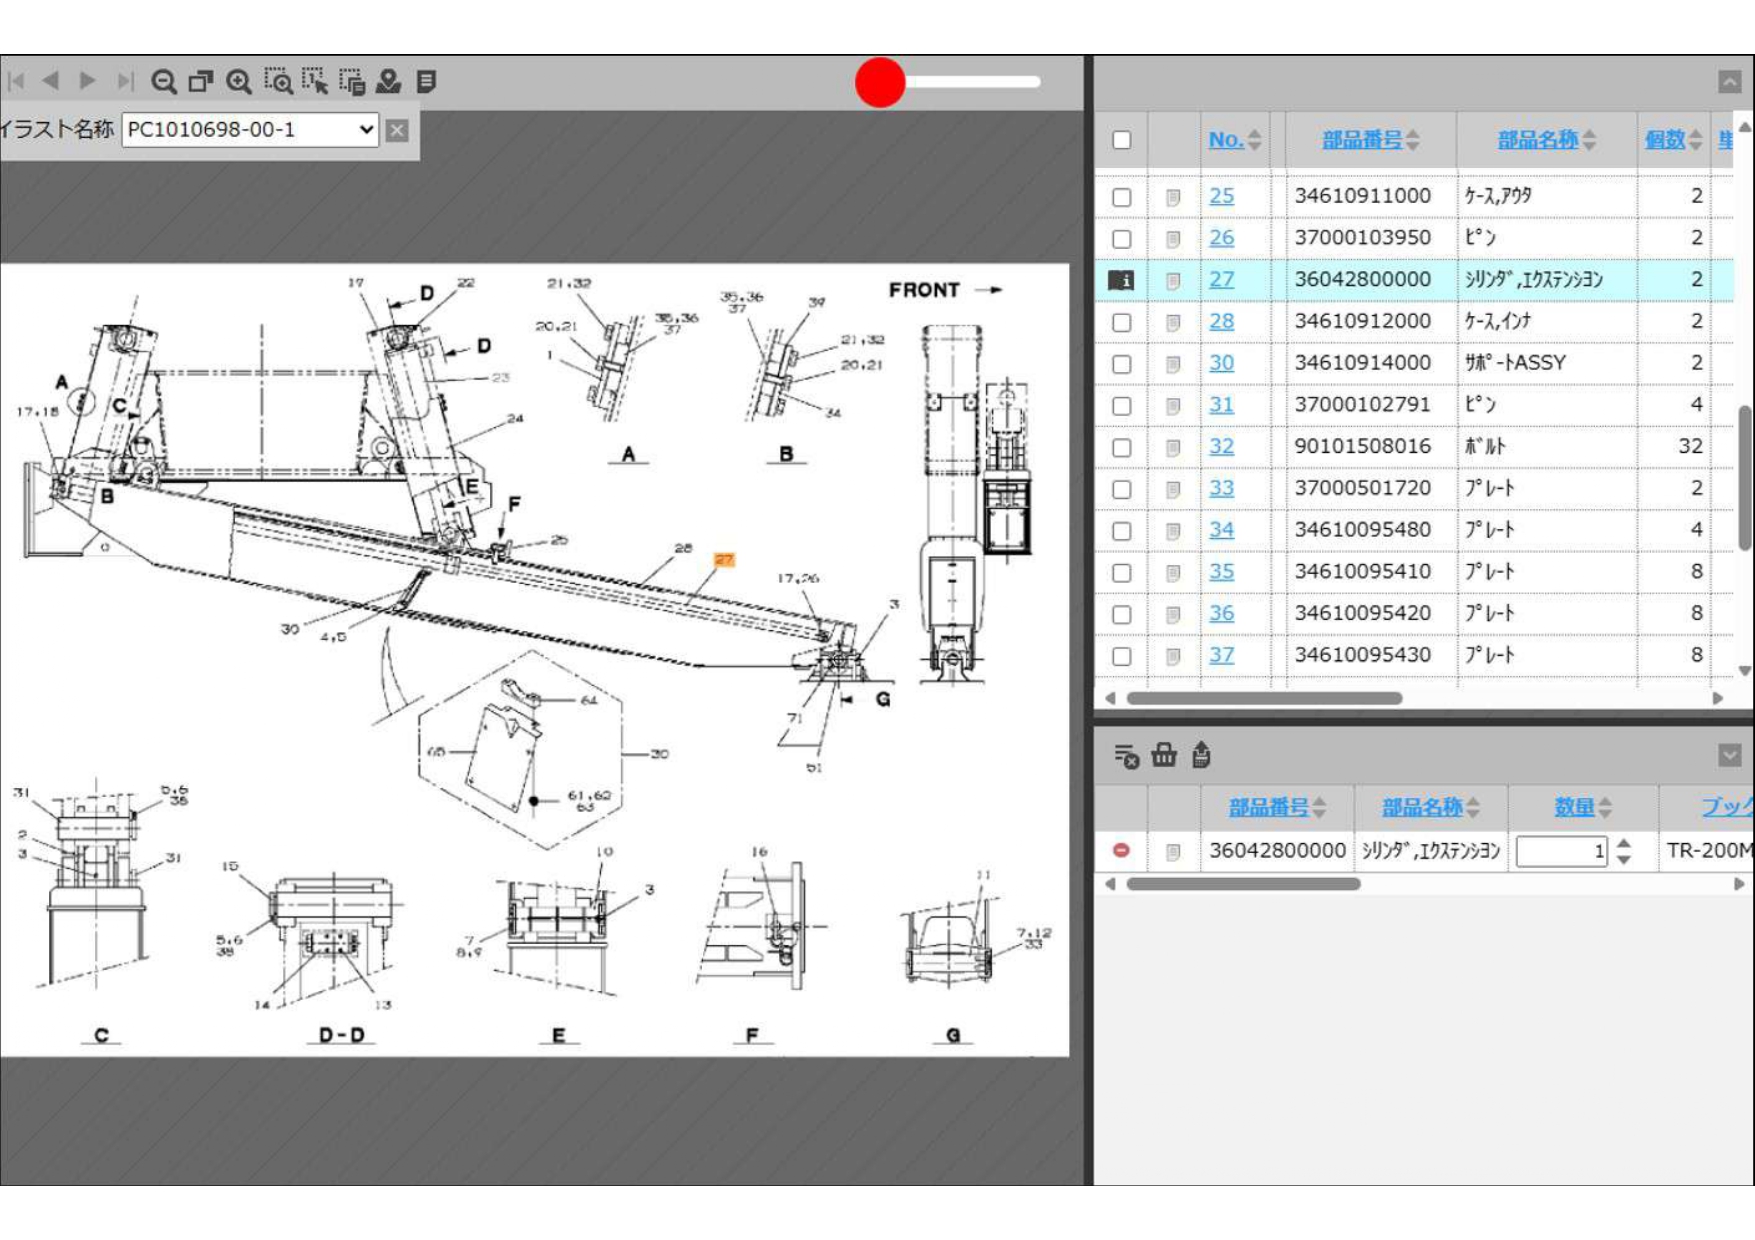Click the red-handled slider in the toolbar
Screen dimensions: 1755x1240
(880, 82)
